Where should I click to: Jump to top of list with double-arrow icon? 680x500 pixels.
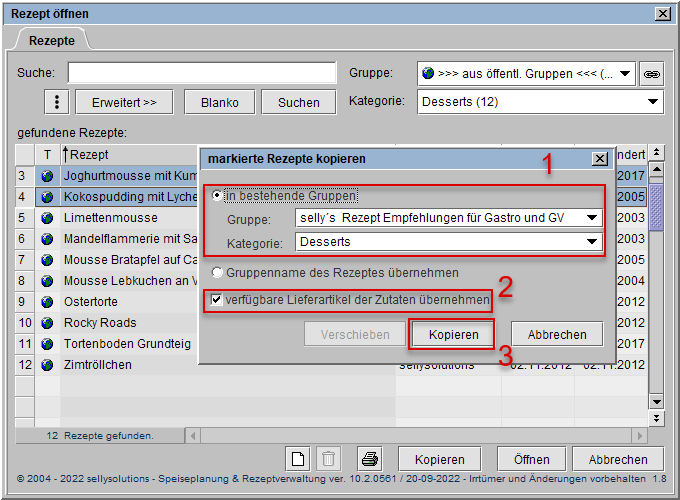point(657,153)
